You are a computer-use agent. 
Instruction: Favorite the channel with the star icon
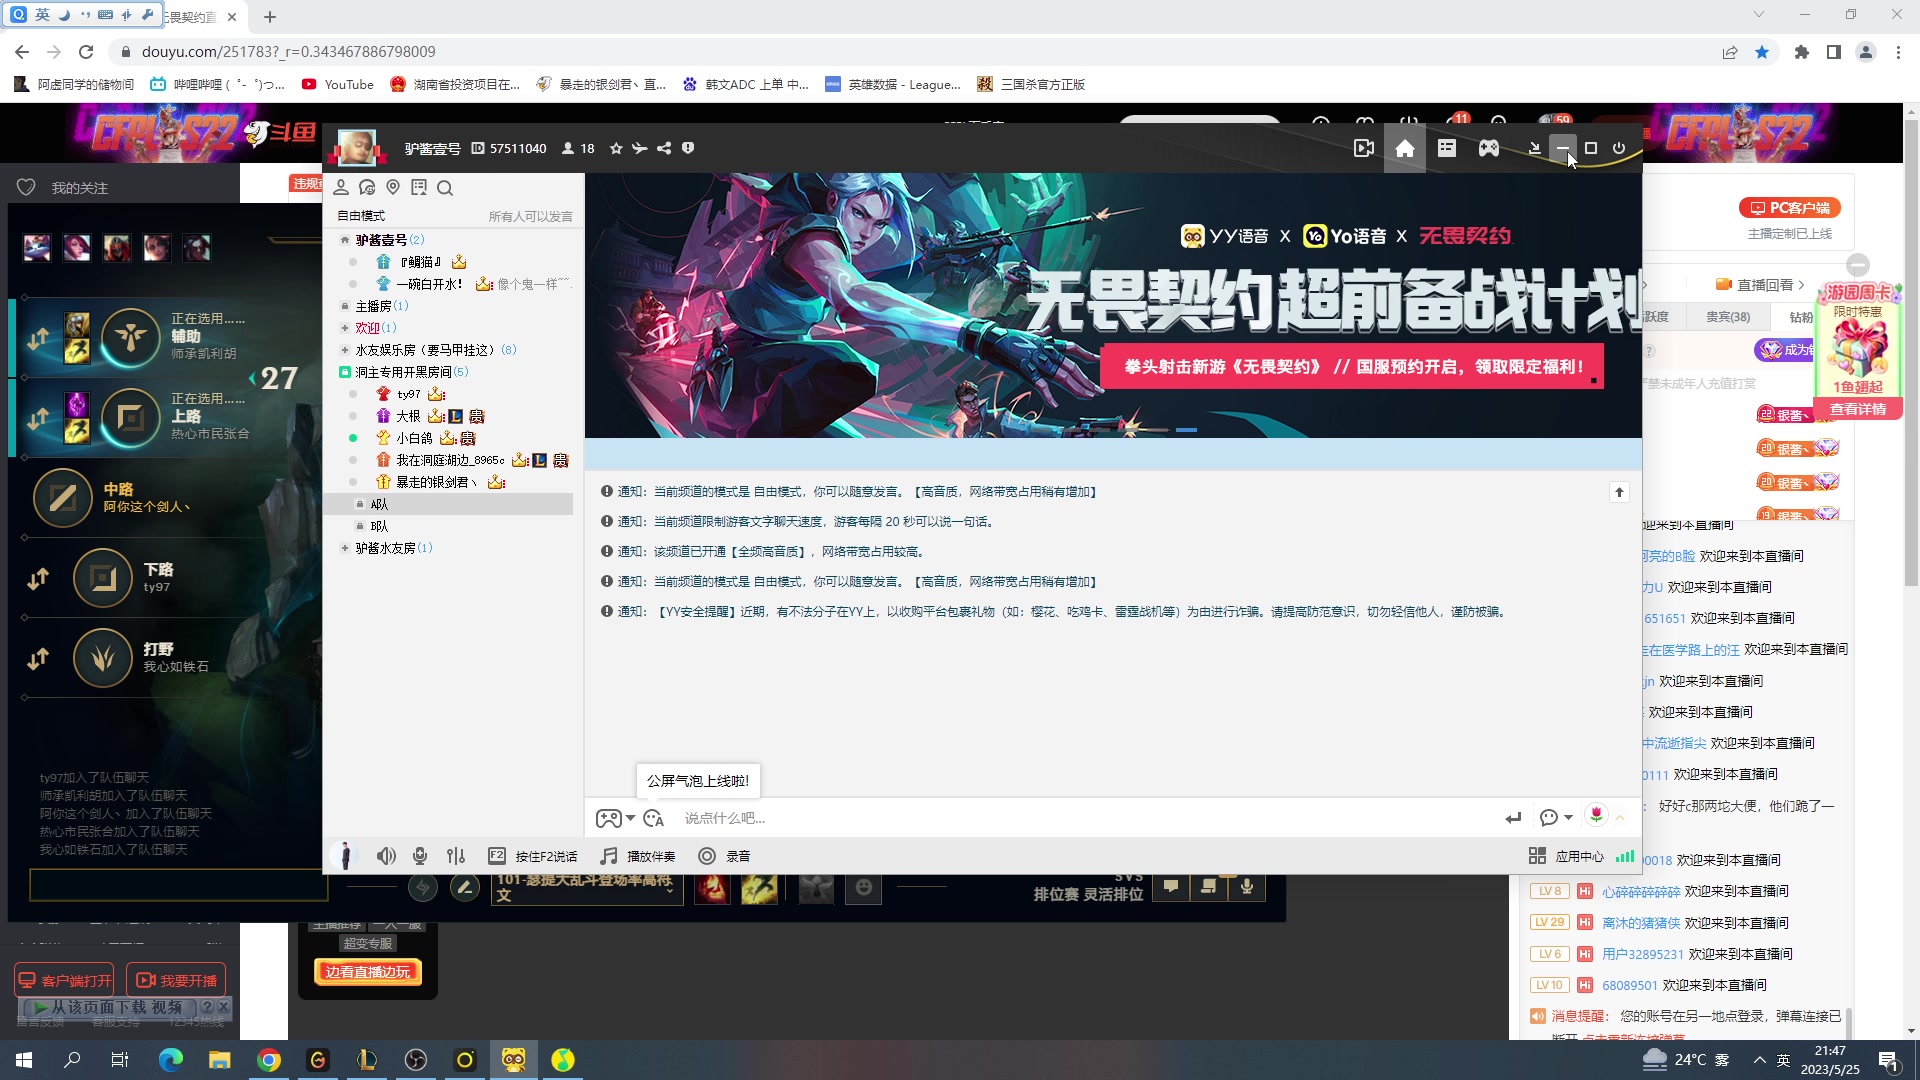(x=616, y=148)
